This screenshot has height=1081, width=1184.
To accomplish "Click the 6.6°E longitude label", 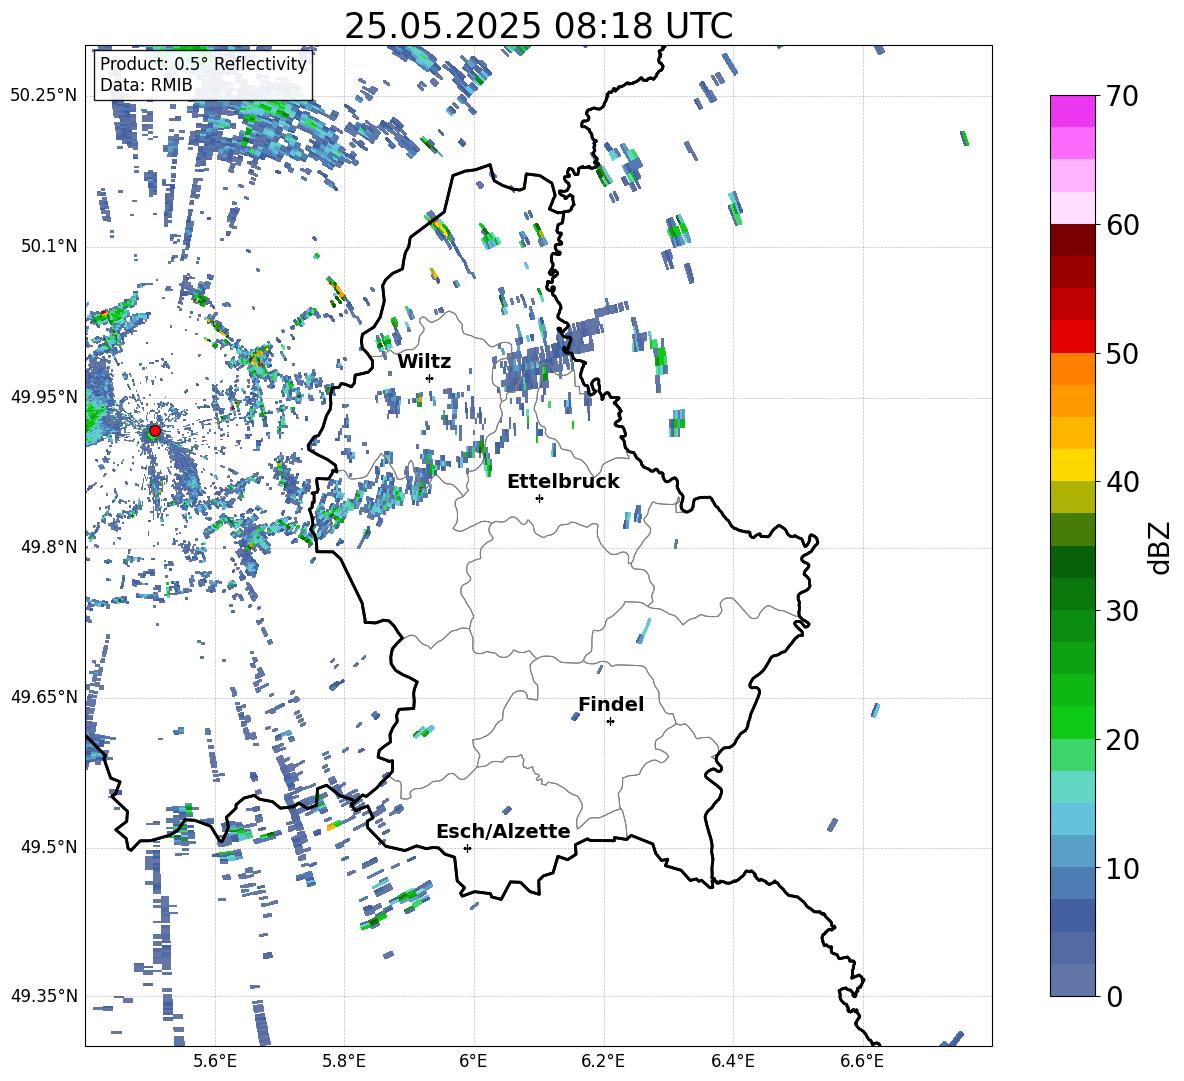I will 862,1061.
